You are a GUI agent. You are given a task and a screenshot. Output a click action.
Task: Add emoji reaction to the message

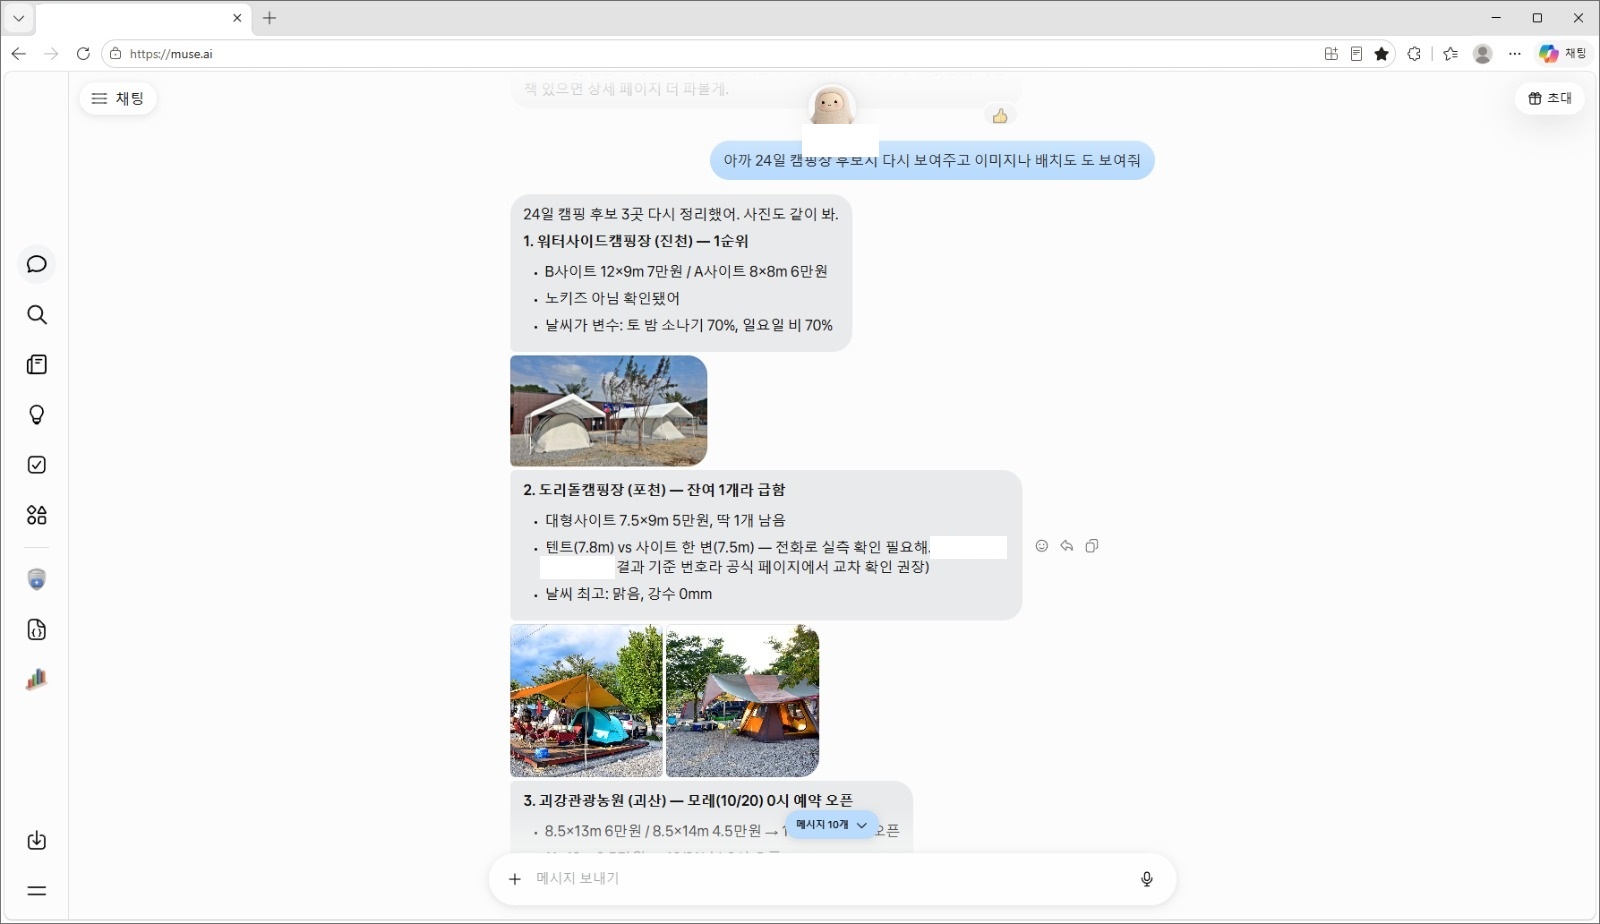[x=1042, y=546]
